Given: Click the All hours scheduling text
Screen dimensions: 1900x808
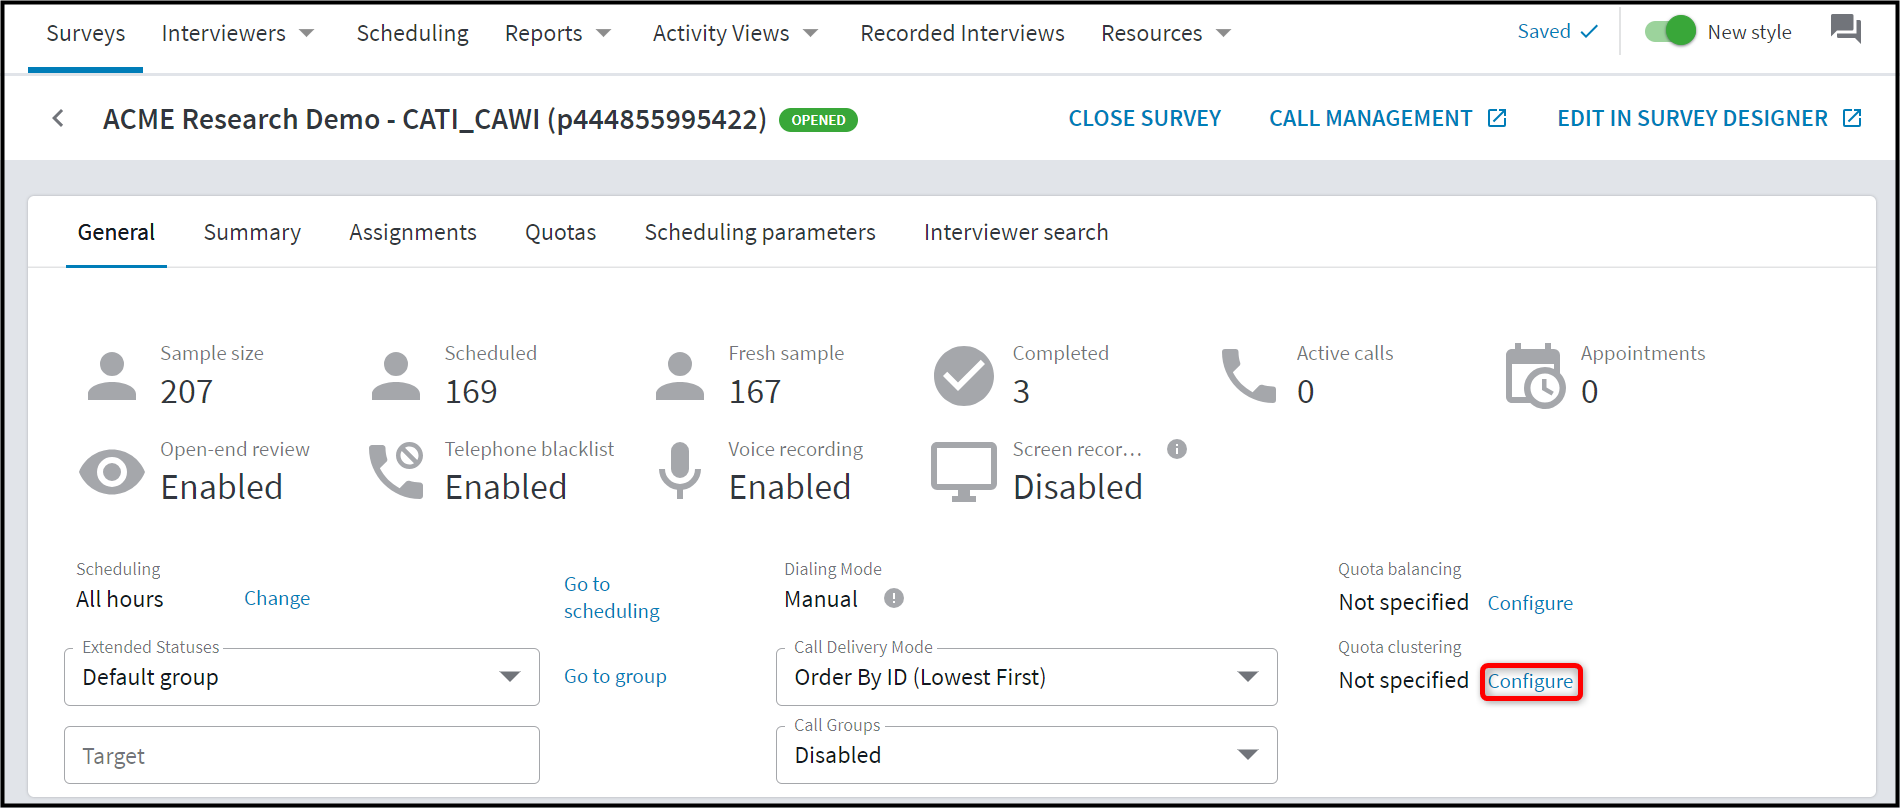Looking at the screenshot, I should (120, 599).
